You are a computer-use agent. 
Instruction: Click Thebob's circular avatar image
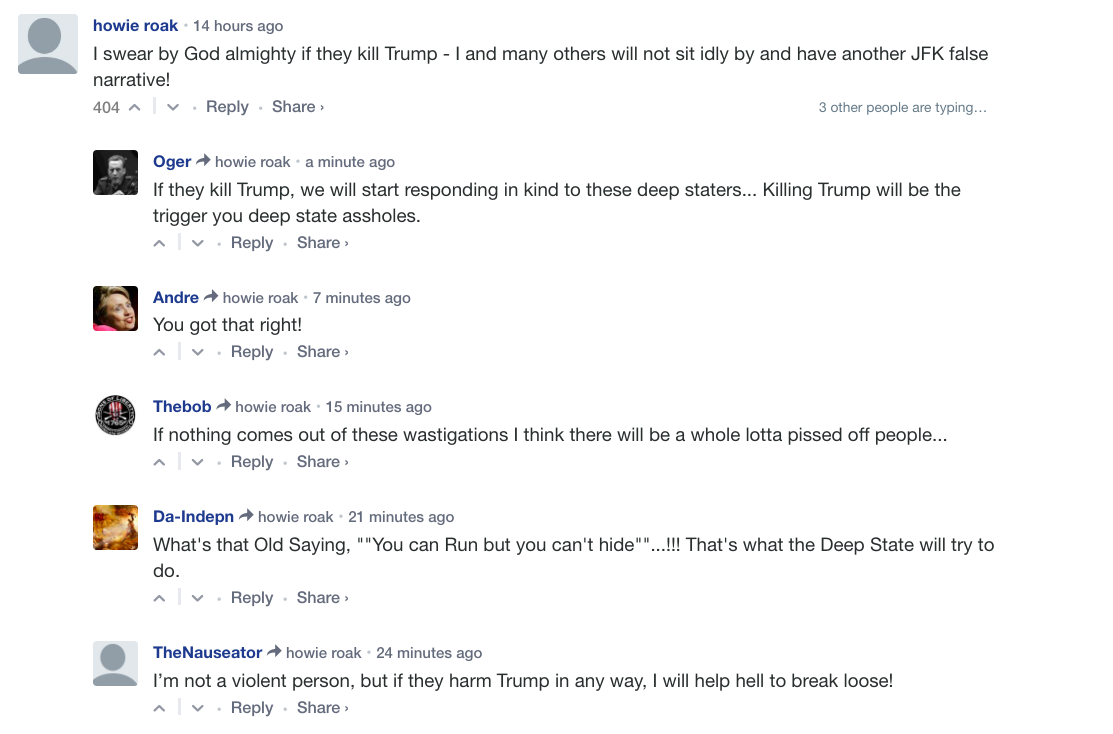click(x=115, y=415)
